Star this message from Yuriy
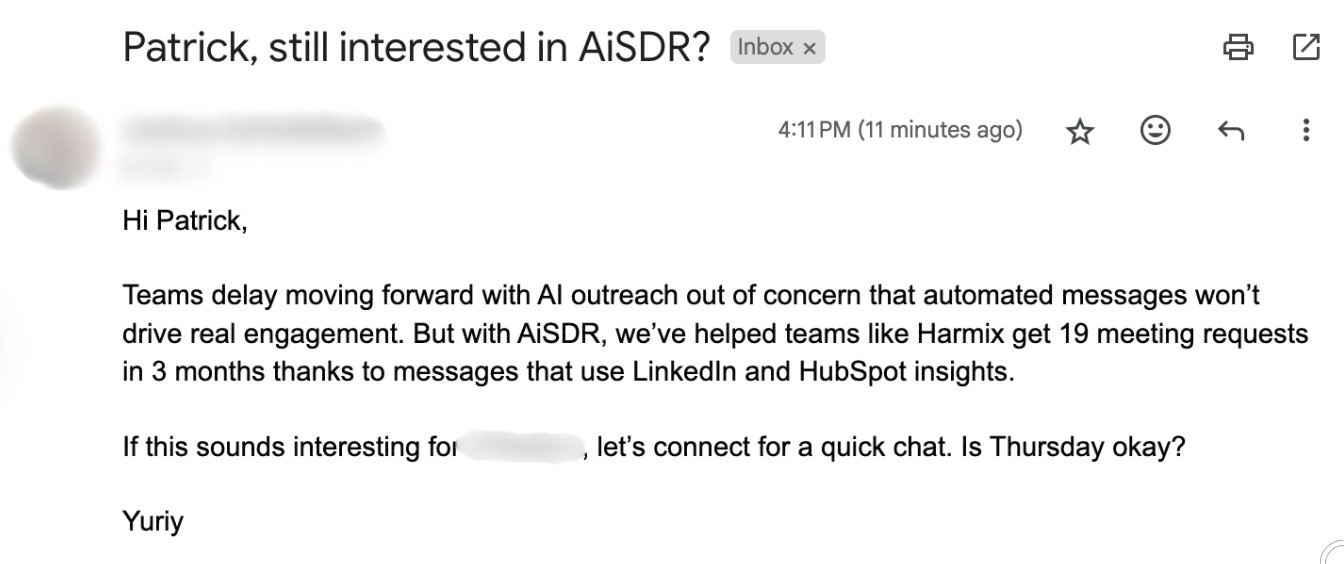 tap(1080, 131)
